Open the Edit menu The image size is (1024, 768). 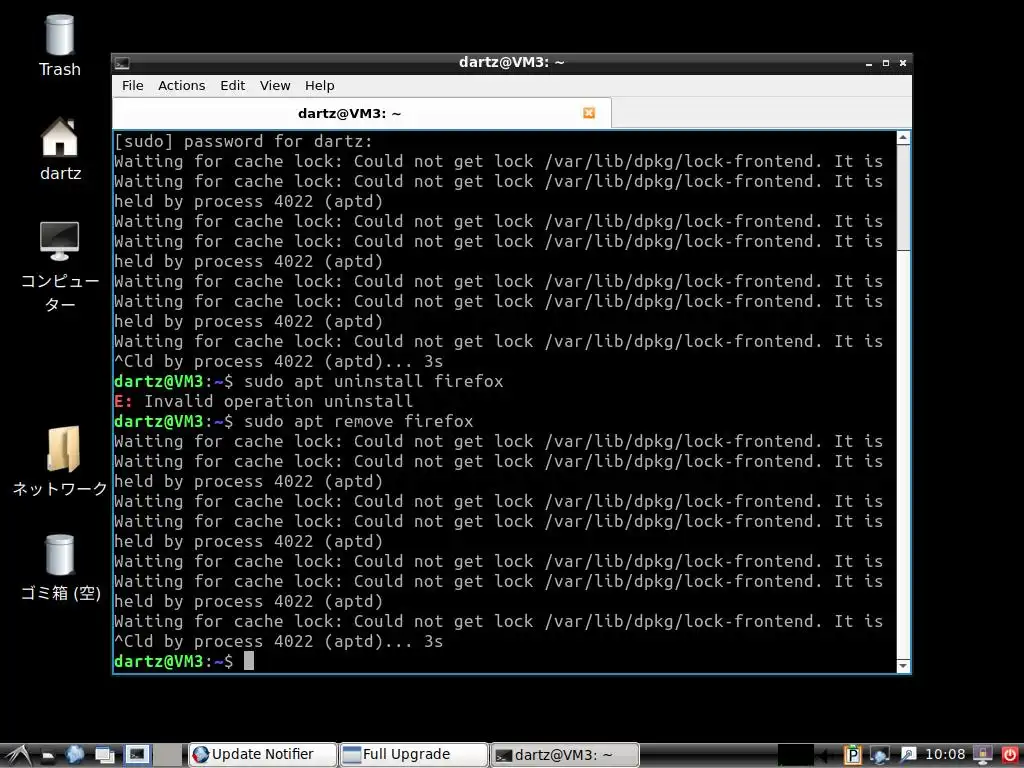pos(232,86)
